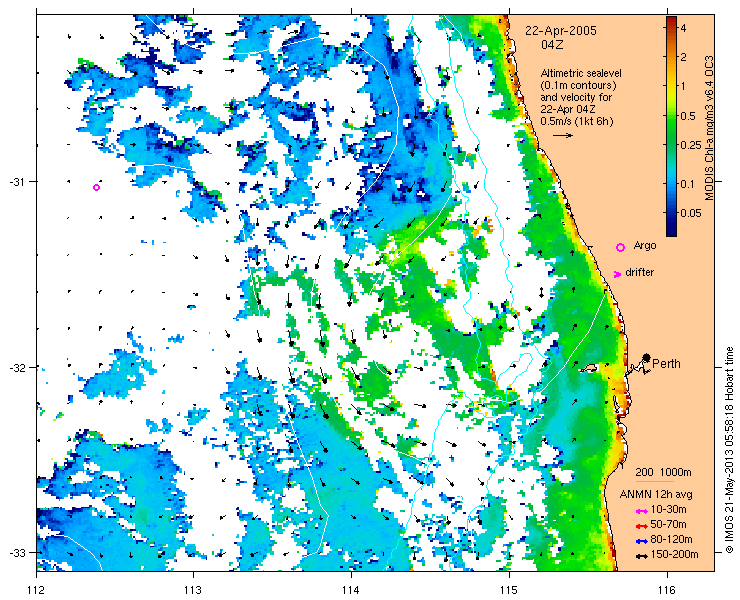This screenshot has width=740, height=600.
Task: Click the Perth label
Action: tap(666, 364)
